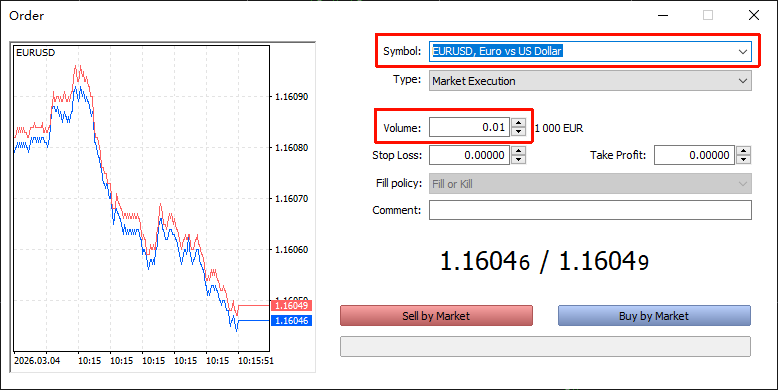Click the 1.16070 price axis label
The height and width of the screenshot is (390, 778).
[291, 198]
